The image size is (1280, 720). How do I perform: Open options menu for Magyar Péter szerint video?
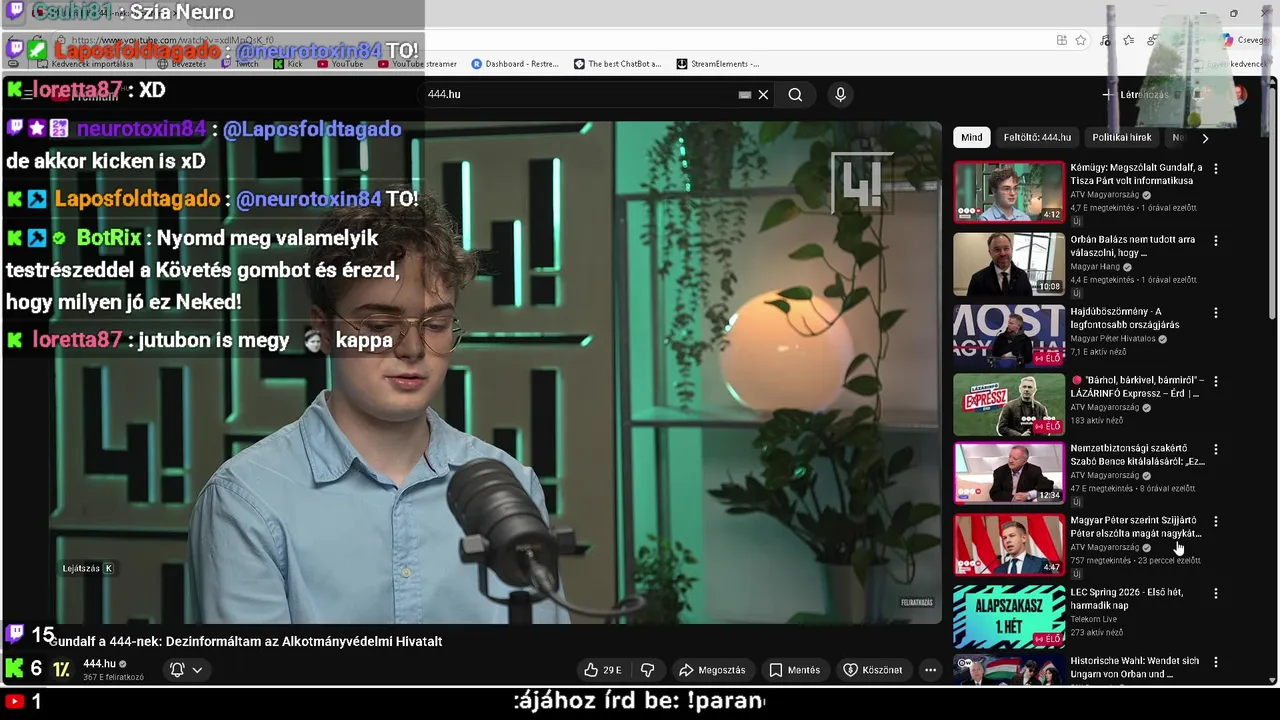coord(1216,521)
